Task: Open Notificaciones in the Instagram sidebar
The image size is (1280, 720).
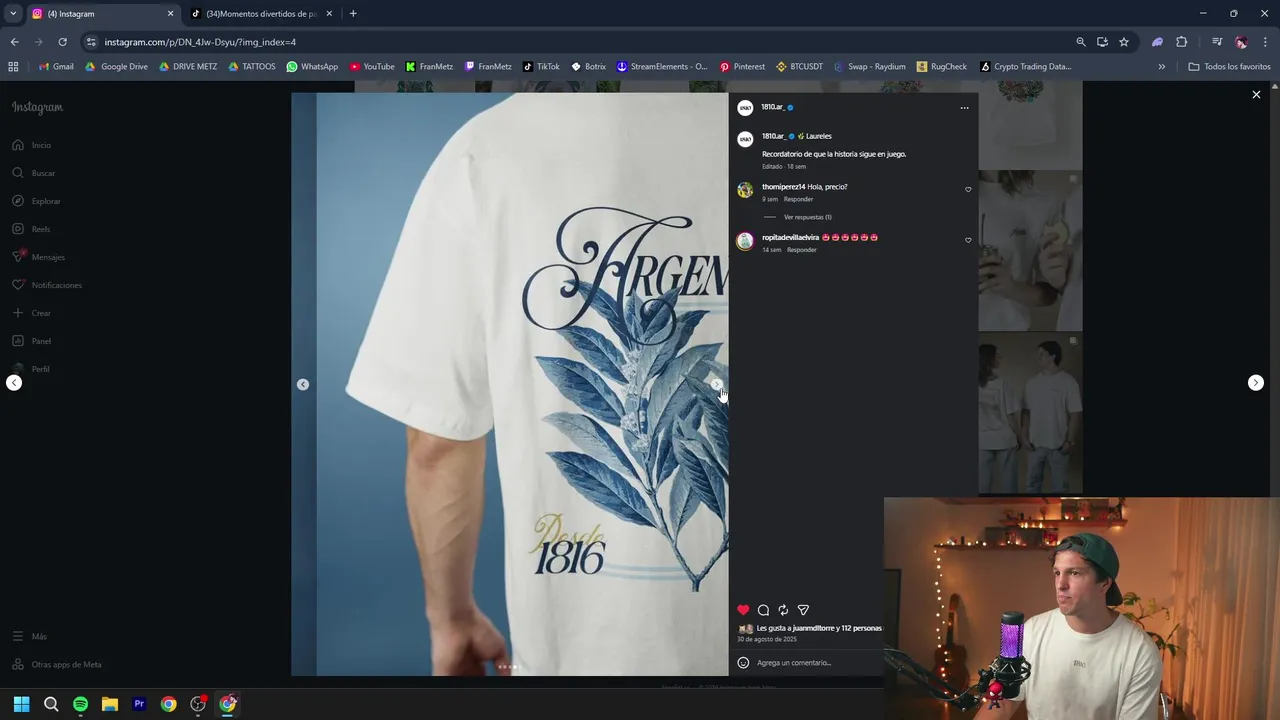Action: pyautogui.click(x=47, y=285)
